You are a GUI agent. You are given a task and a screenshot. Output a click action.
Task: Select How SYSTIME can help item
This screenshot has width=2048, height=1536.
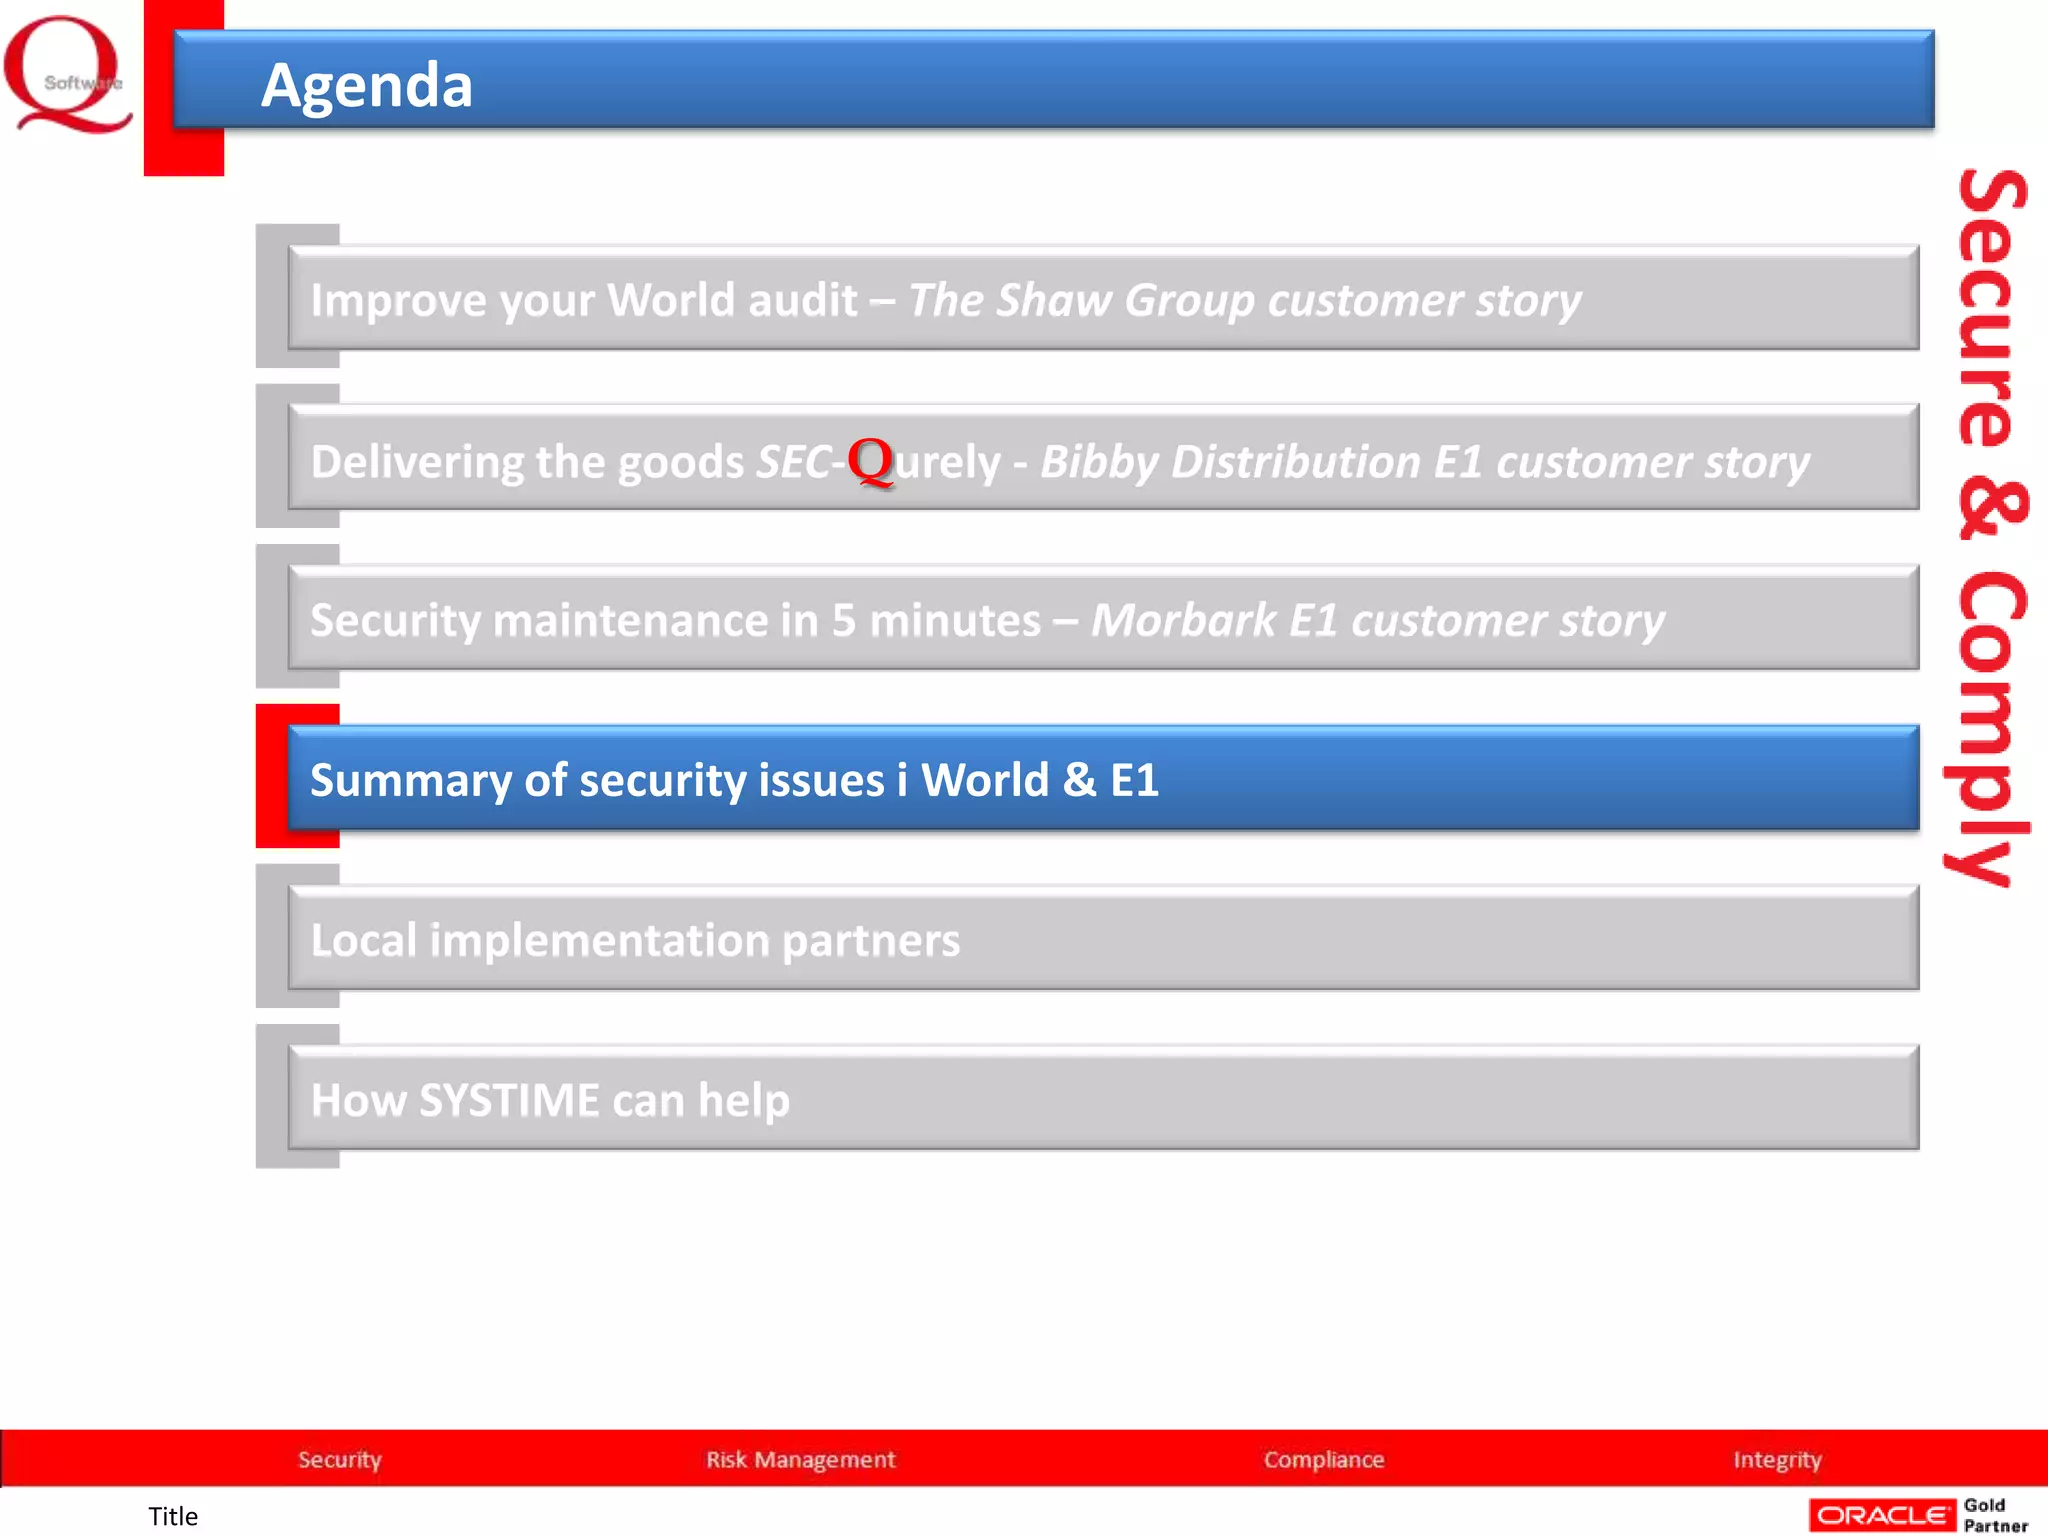pos(1103,1098)
